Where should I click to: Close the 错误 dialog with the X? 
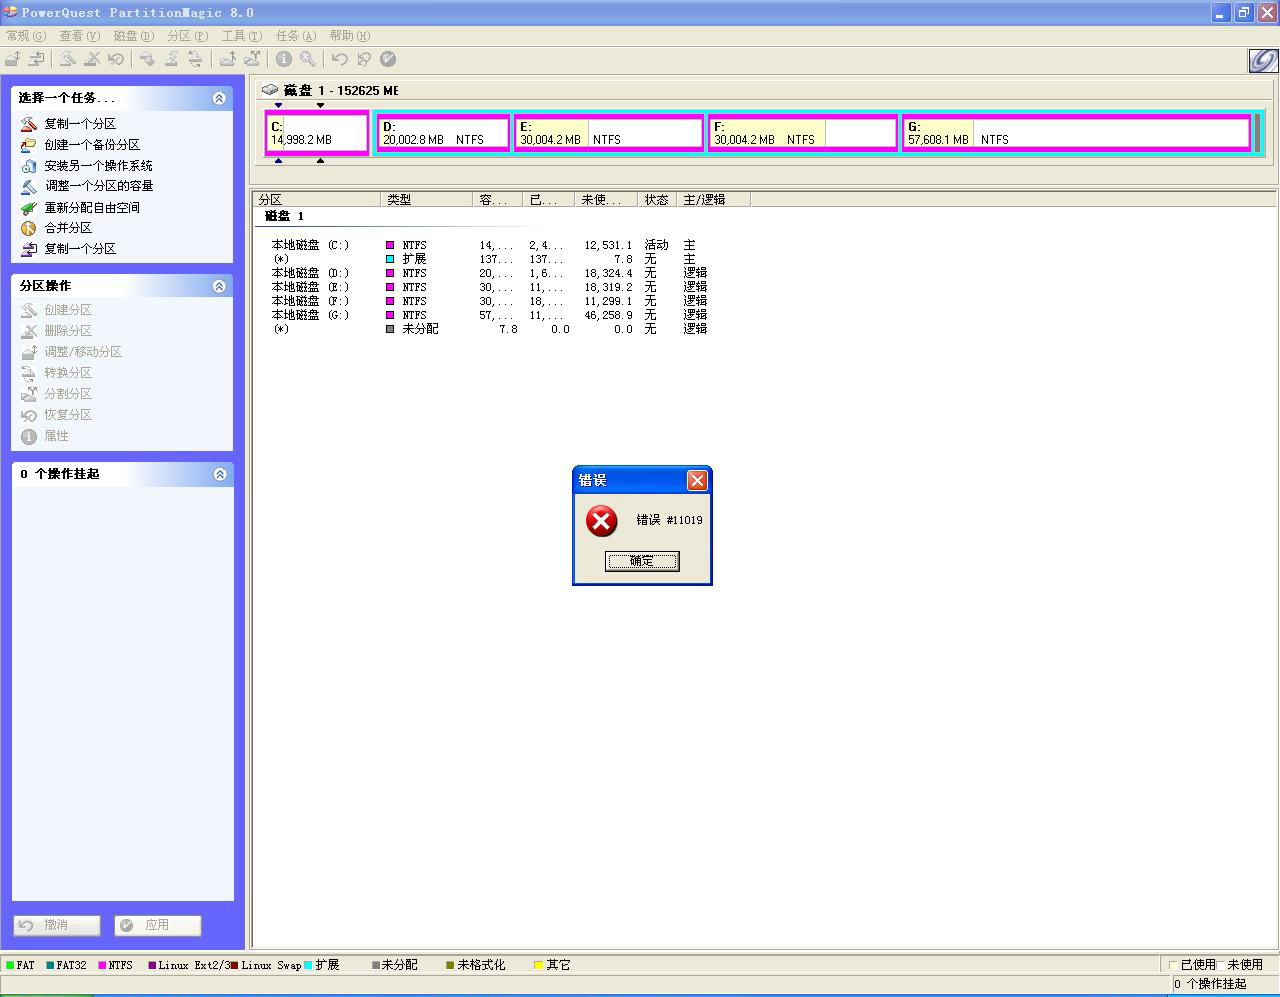697,480
